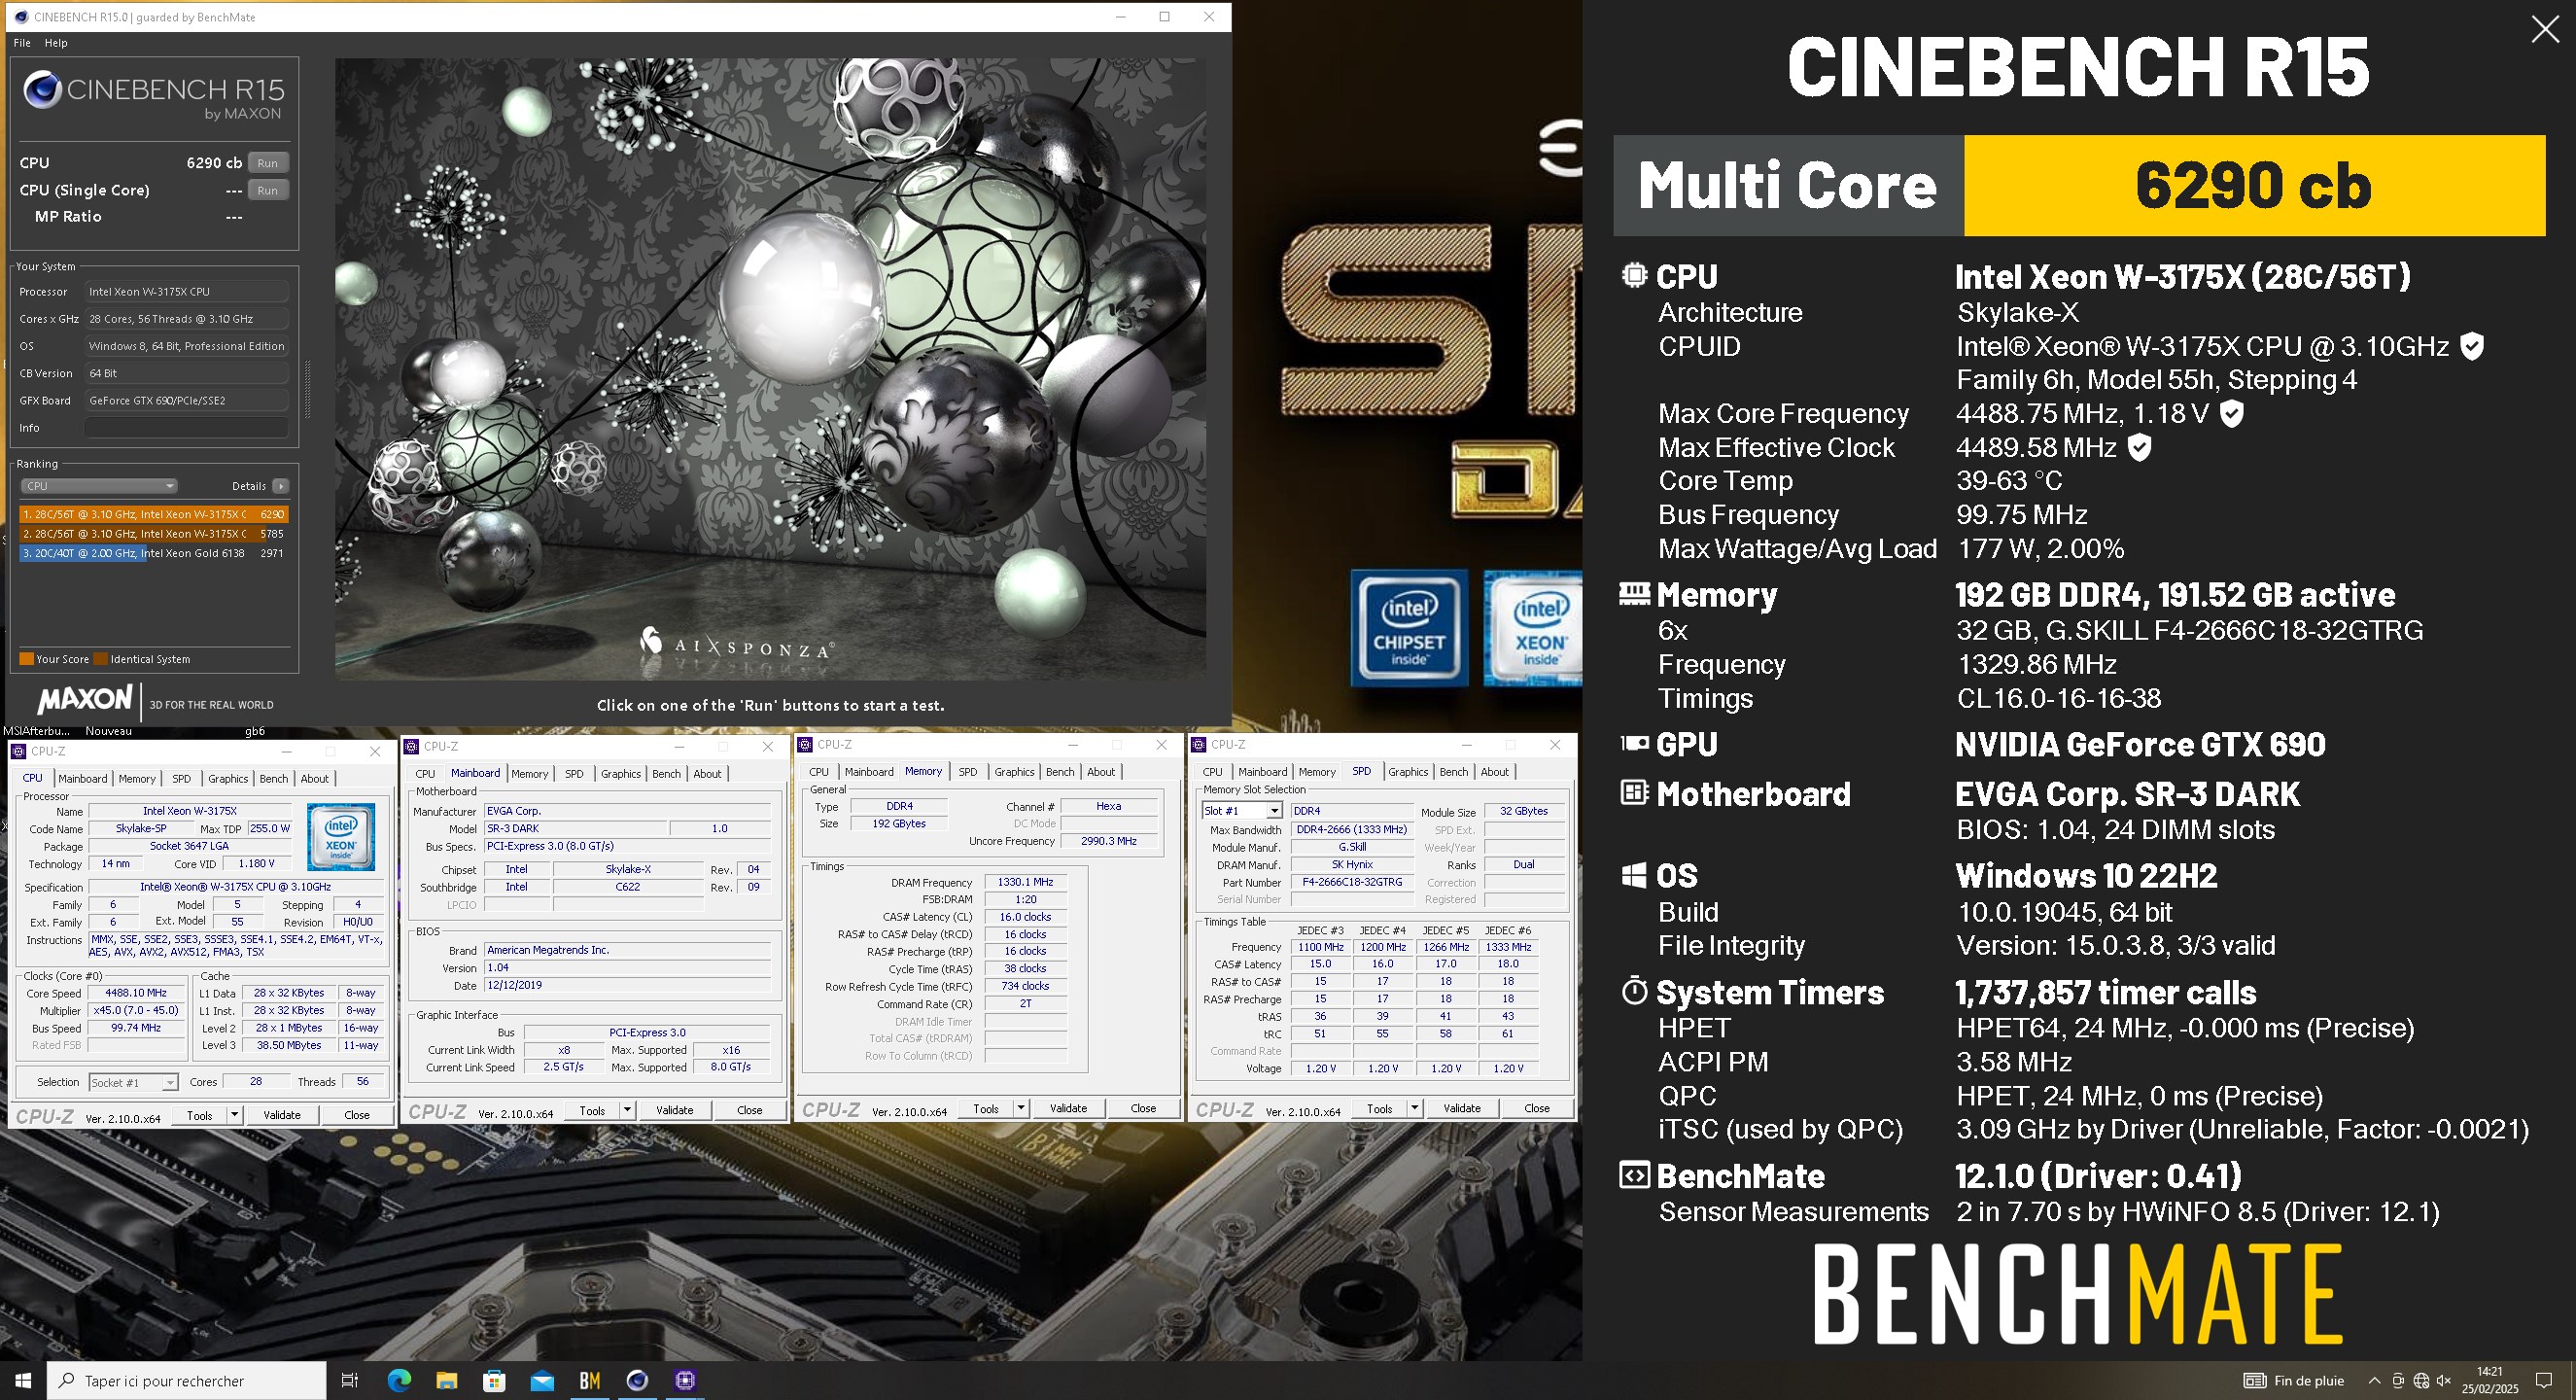Screen dimensions: 2576x1400
Task: Click the System Timers stopwatch icon
Action: pyautogui.click(x=1634, y=991)
